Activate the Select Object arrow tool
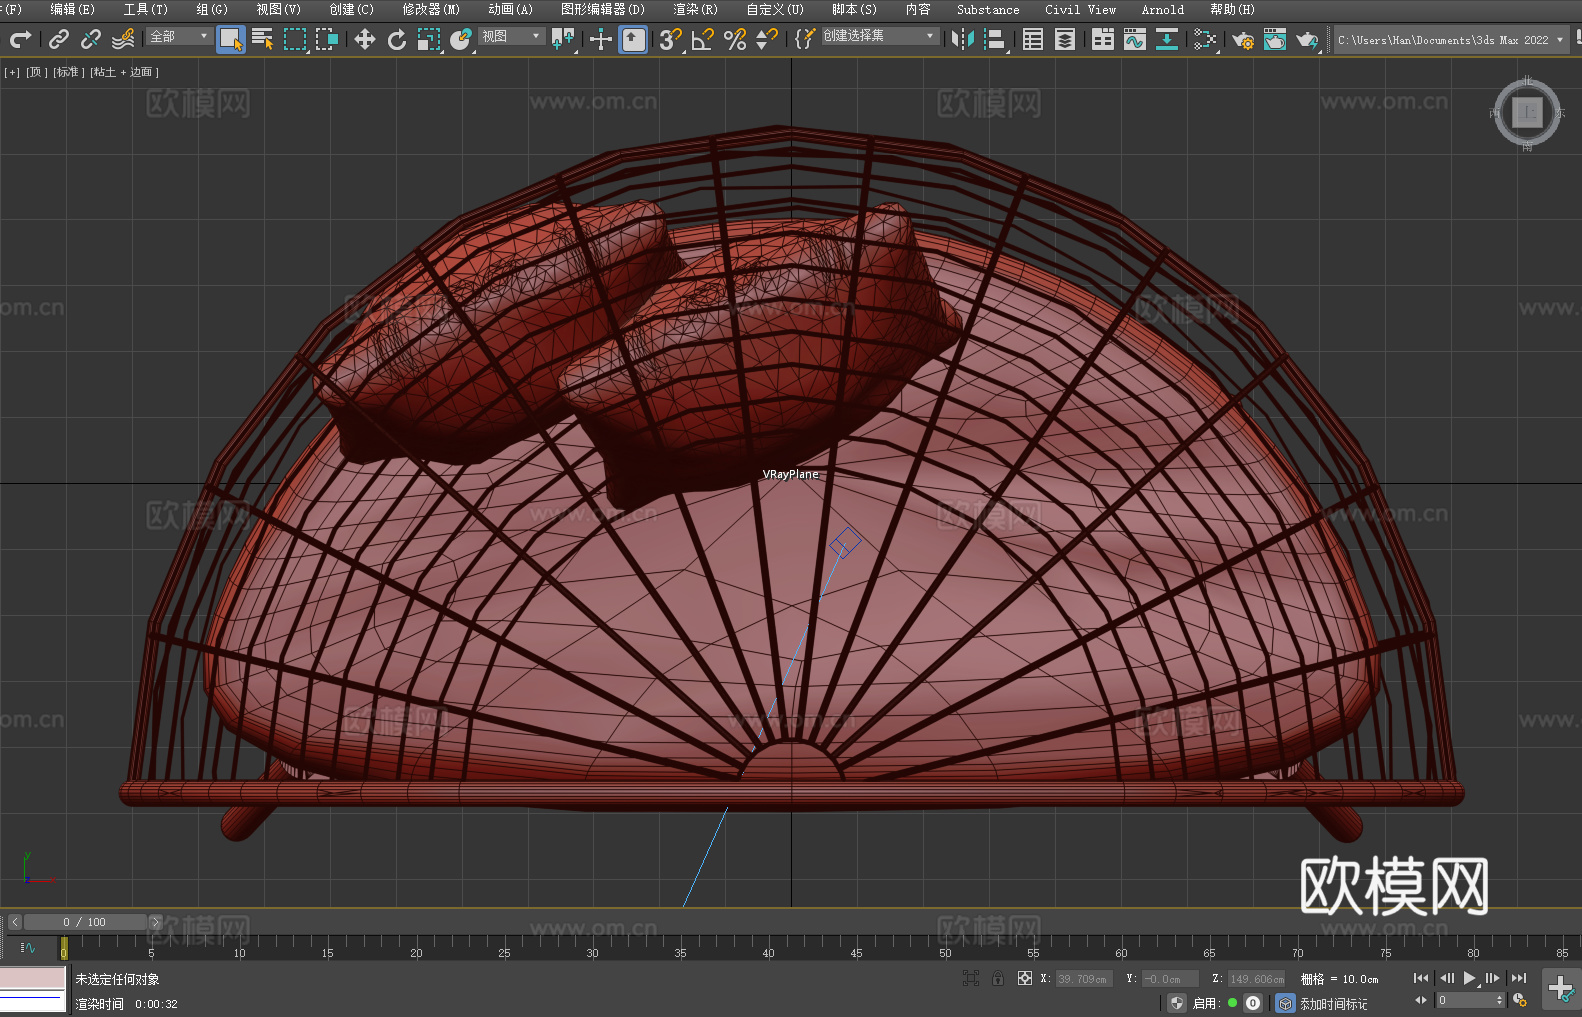The image size is (1582, 1017). [x=231, y=39]
